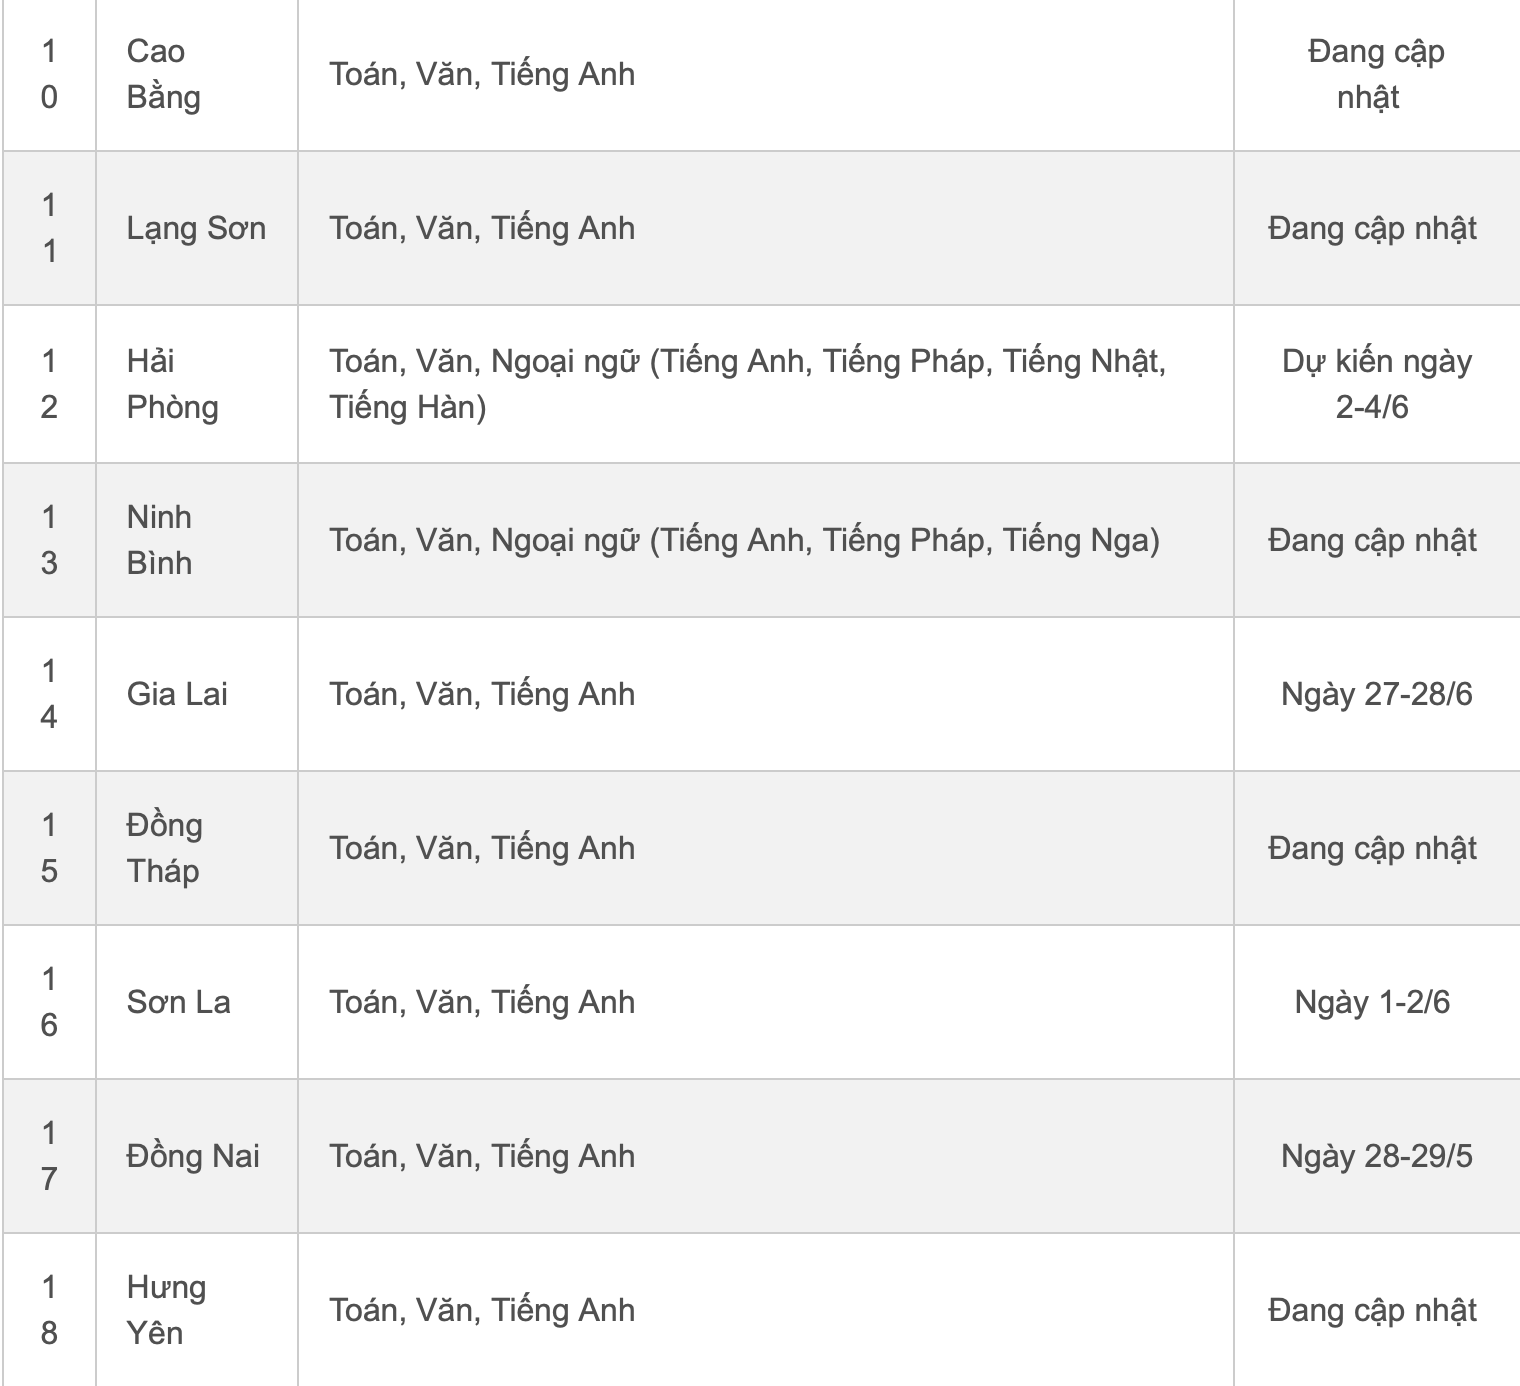Click the Đồng Tháp province name
1520x1386 pixels.
pyautogui.click(x=164, y=848)
